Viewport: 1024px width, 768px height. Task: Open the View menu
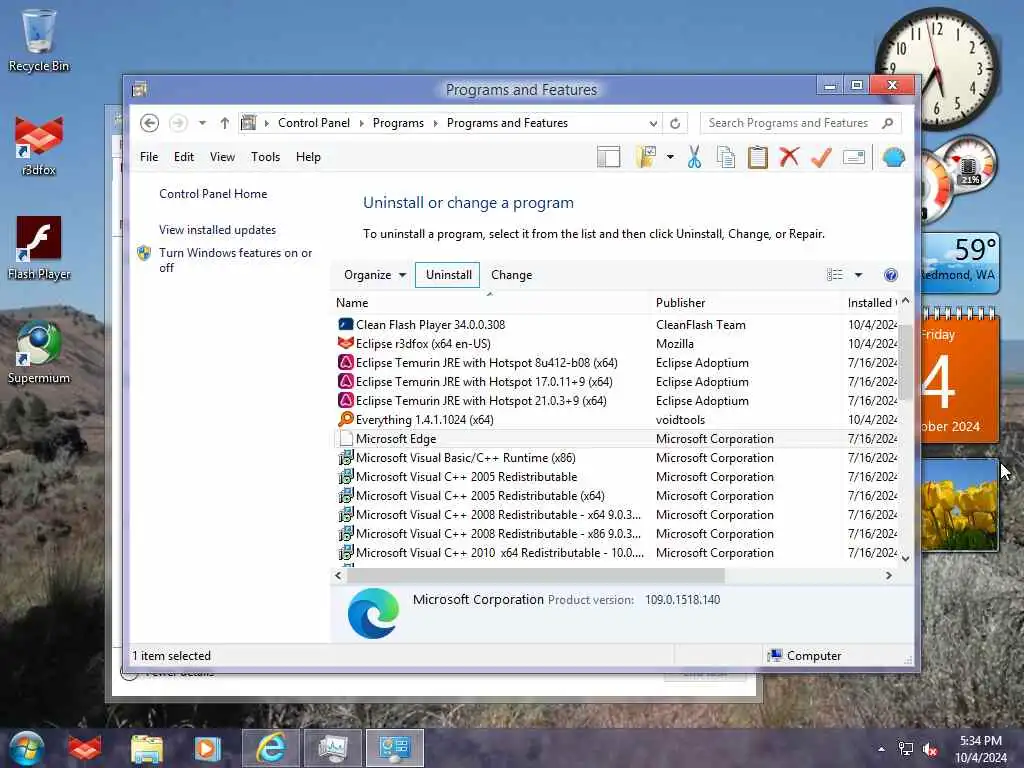pos(222,157)
